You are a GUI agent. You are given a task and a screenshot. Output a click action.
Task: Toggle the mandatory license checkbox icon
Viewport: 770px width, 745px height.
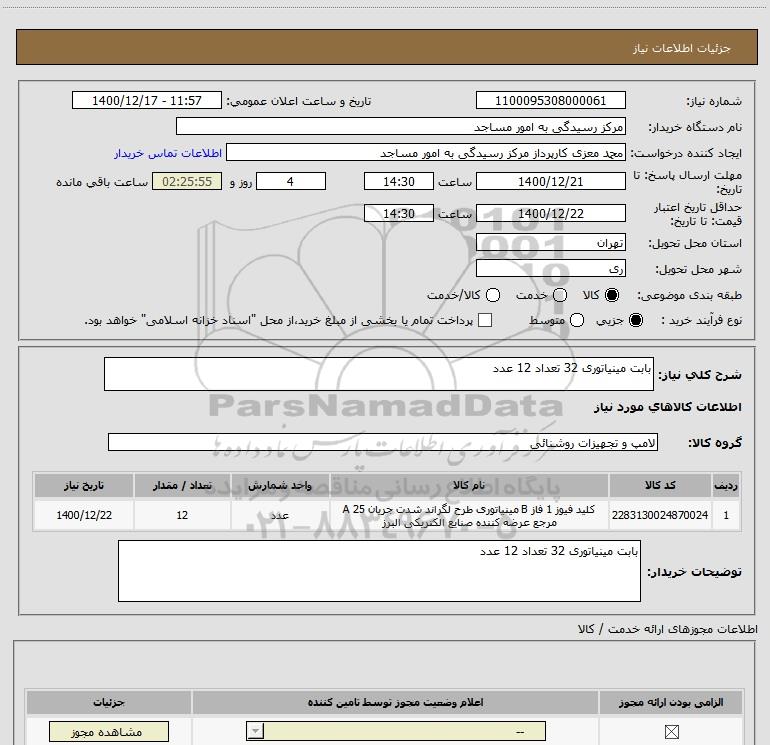pyautogui.click(x=671, y=732)
